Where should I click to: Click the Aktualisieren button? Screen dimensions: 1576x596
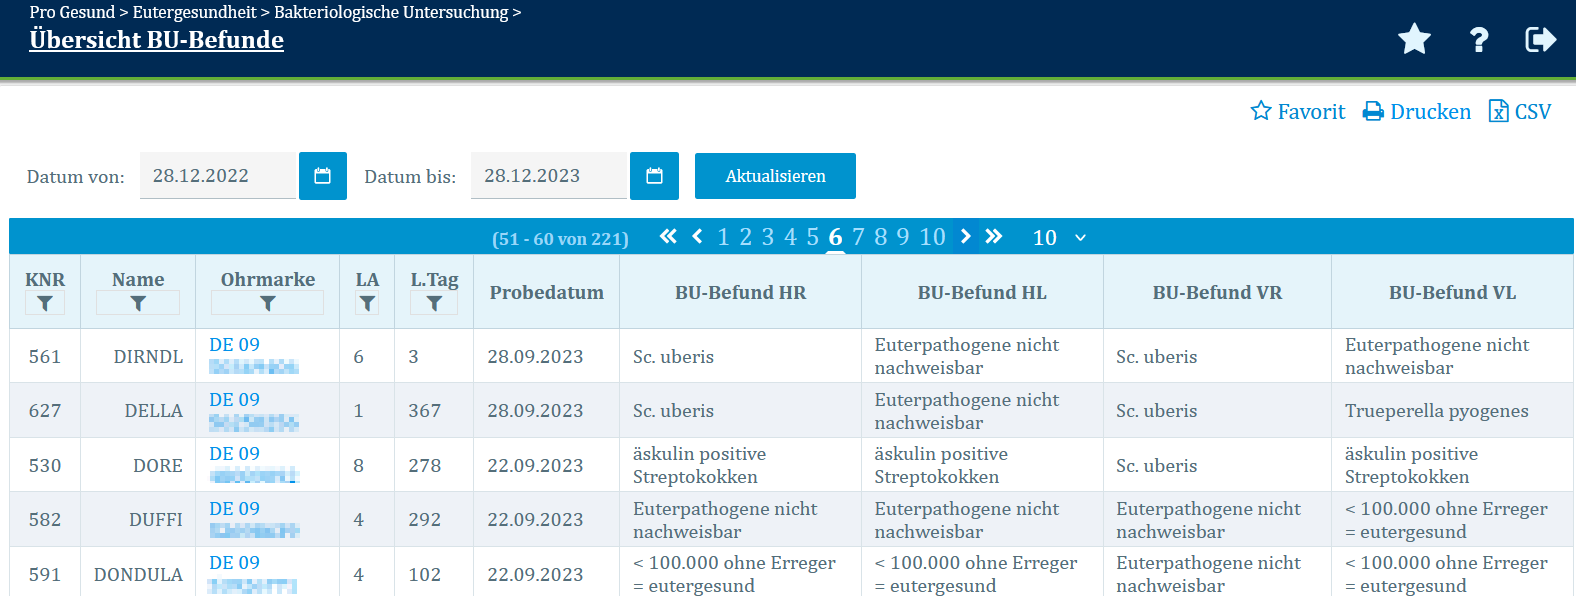tap(775, 176)
